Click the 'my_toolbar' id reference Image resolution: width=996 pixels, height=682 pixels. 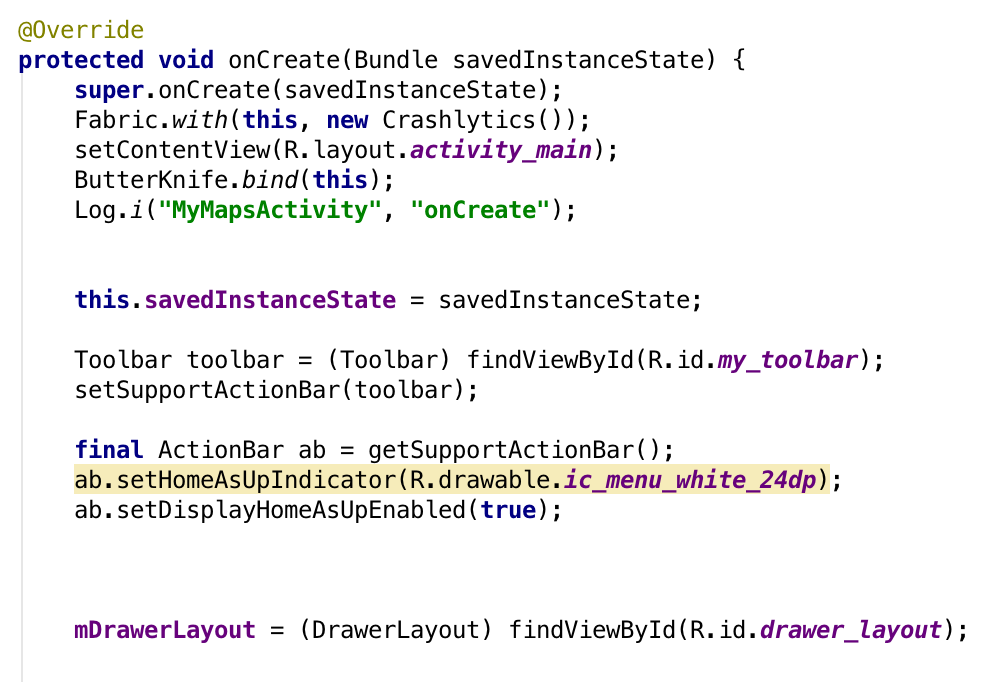[x=788, y=360]
